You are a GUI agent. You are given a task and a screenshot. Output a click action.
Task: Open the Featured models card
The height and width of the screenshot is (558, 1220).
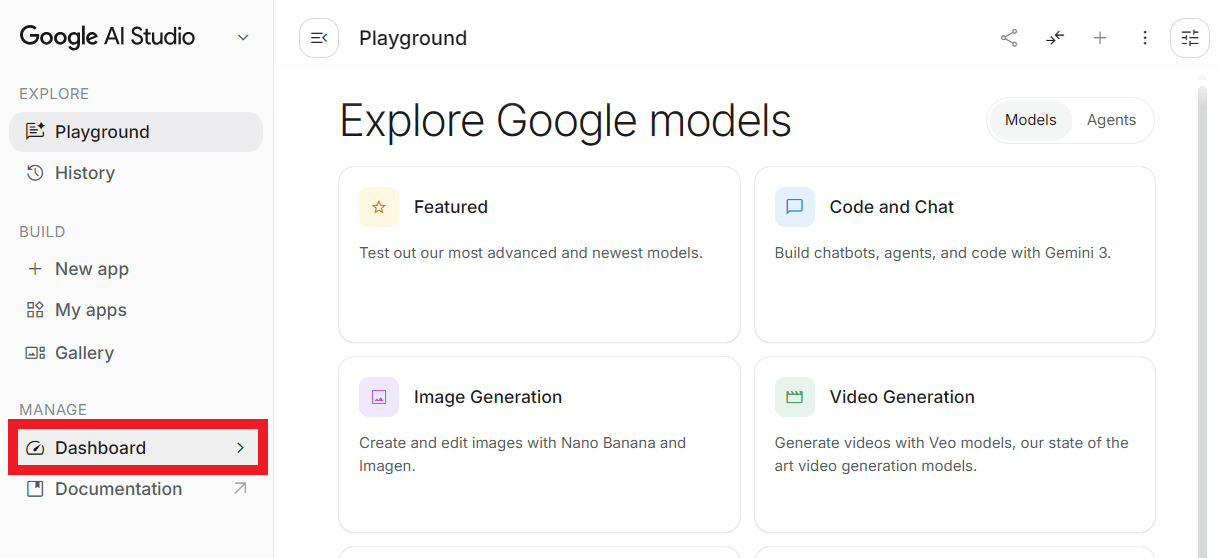(x=540, y=254)
